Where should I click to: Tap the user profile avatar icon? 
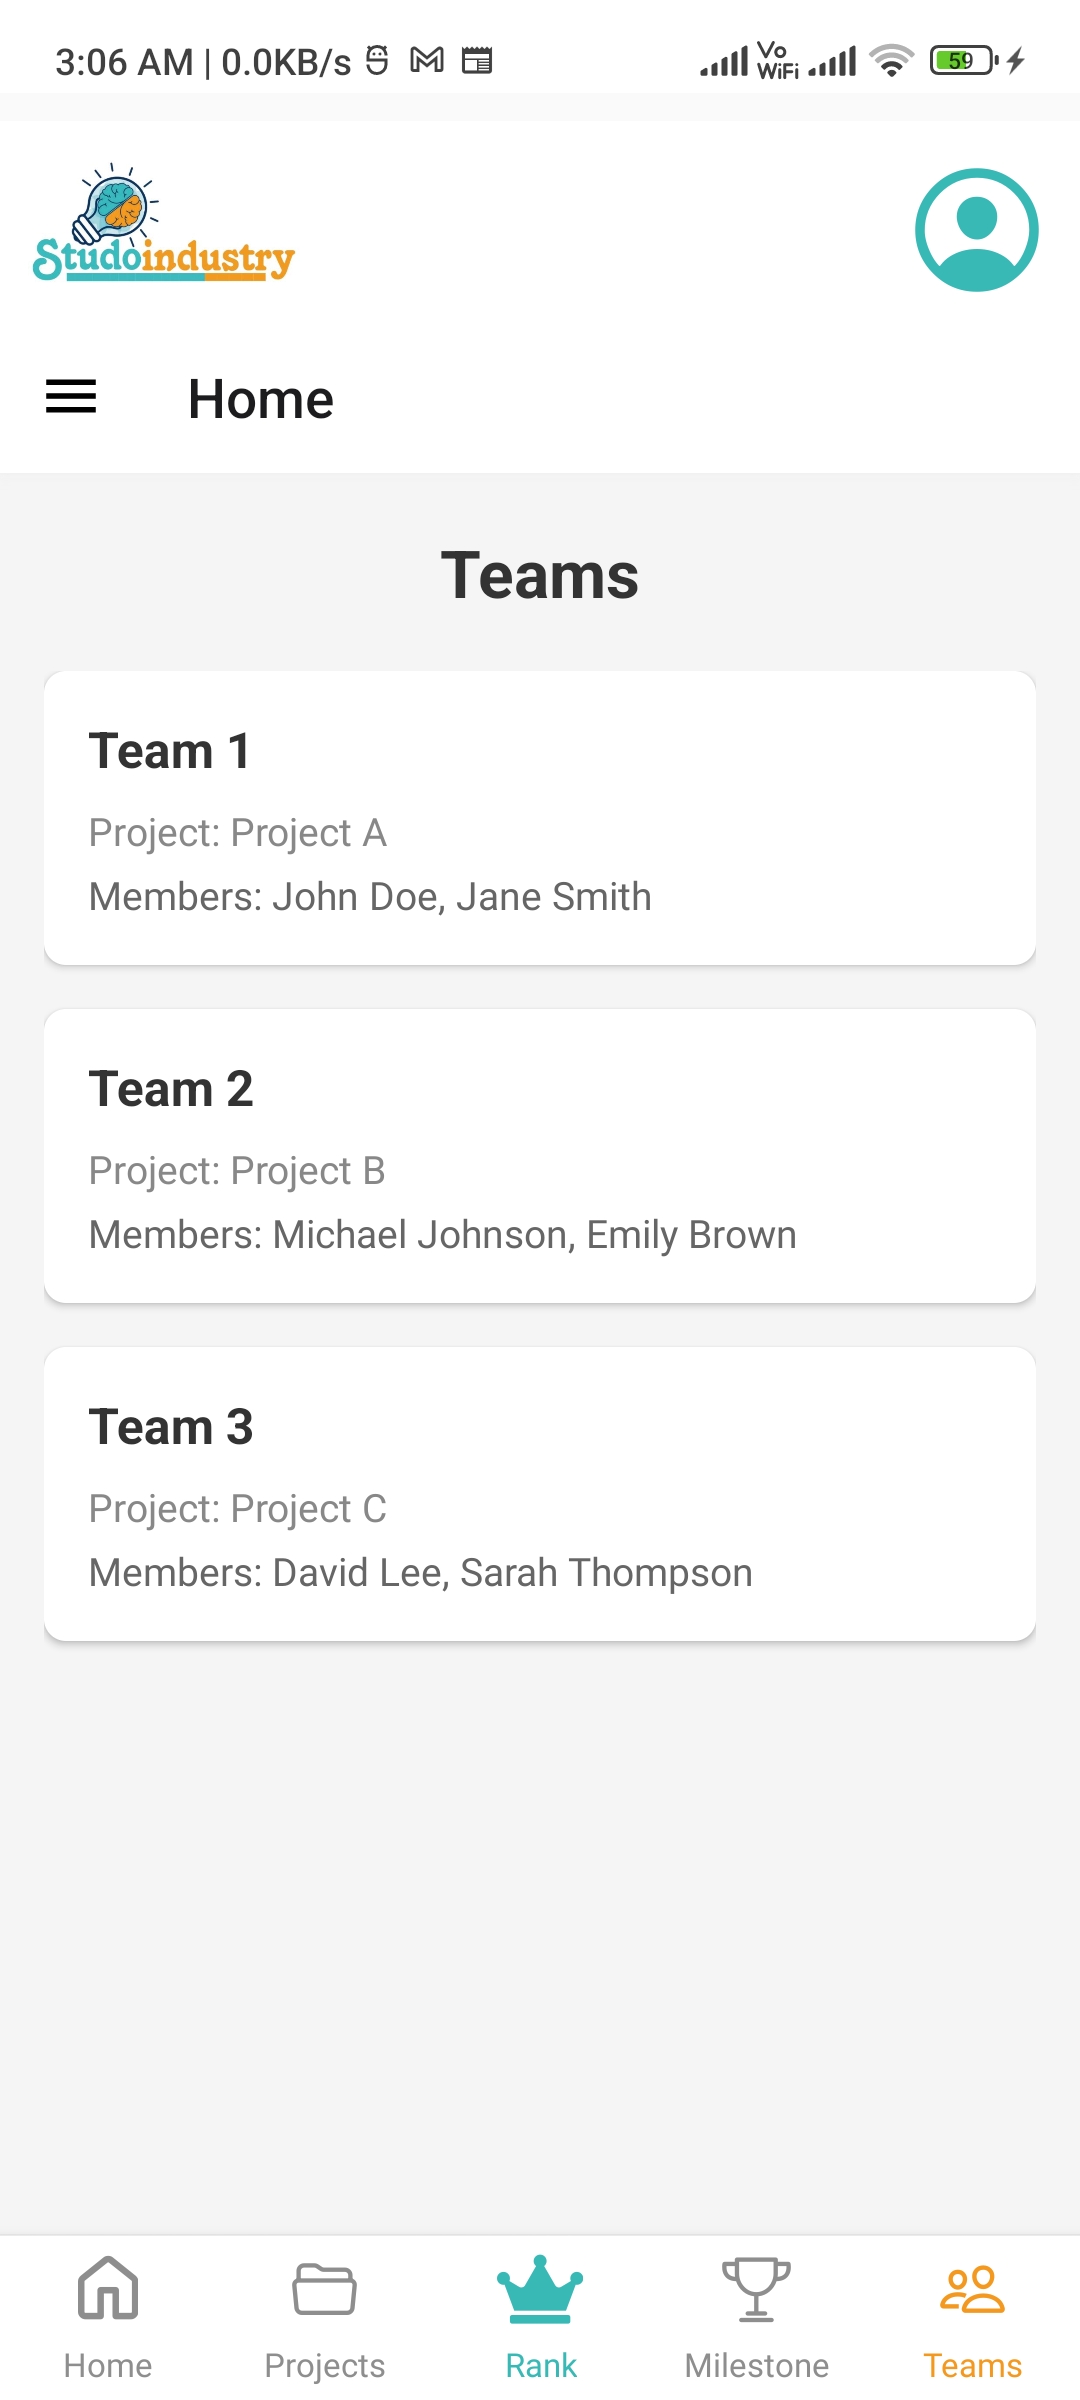[x=976, y=230]
